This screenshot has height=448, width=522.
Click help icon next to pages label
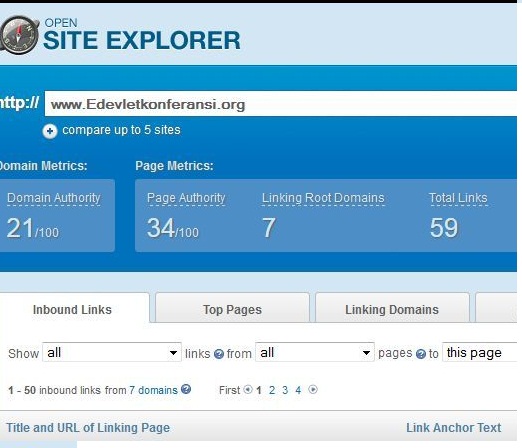coord(421,354)
